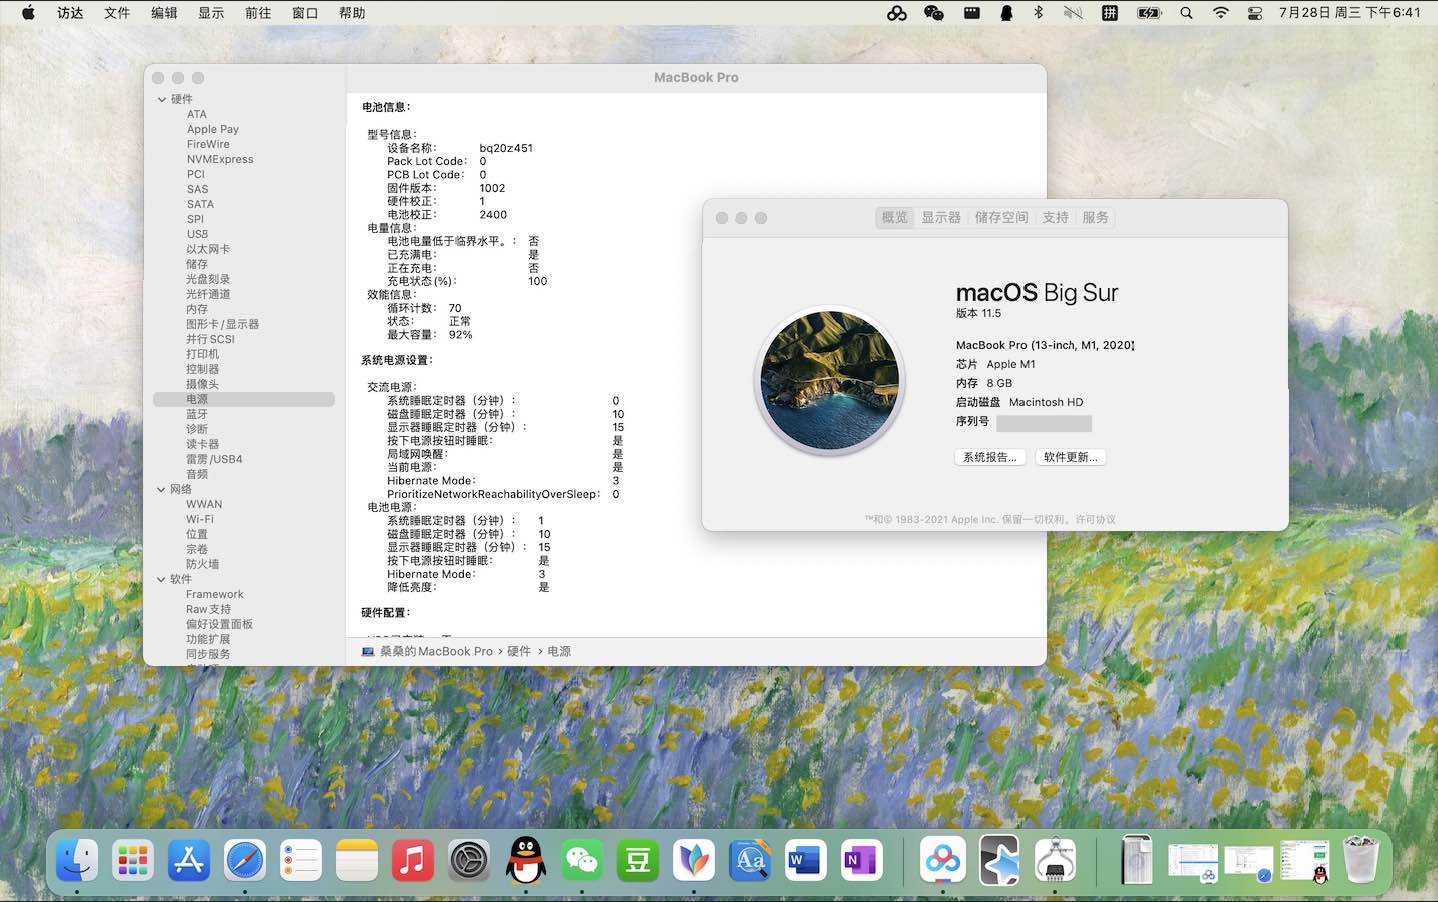Click the 系统报告... button

pyautogui.click(x=989, y=457)
